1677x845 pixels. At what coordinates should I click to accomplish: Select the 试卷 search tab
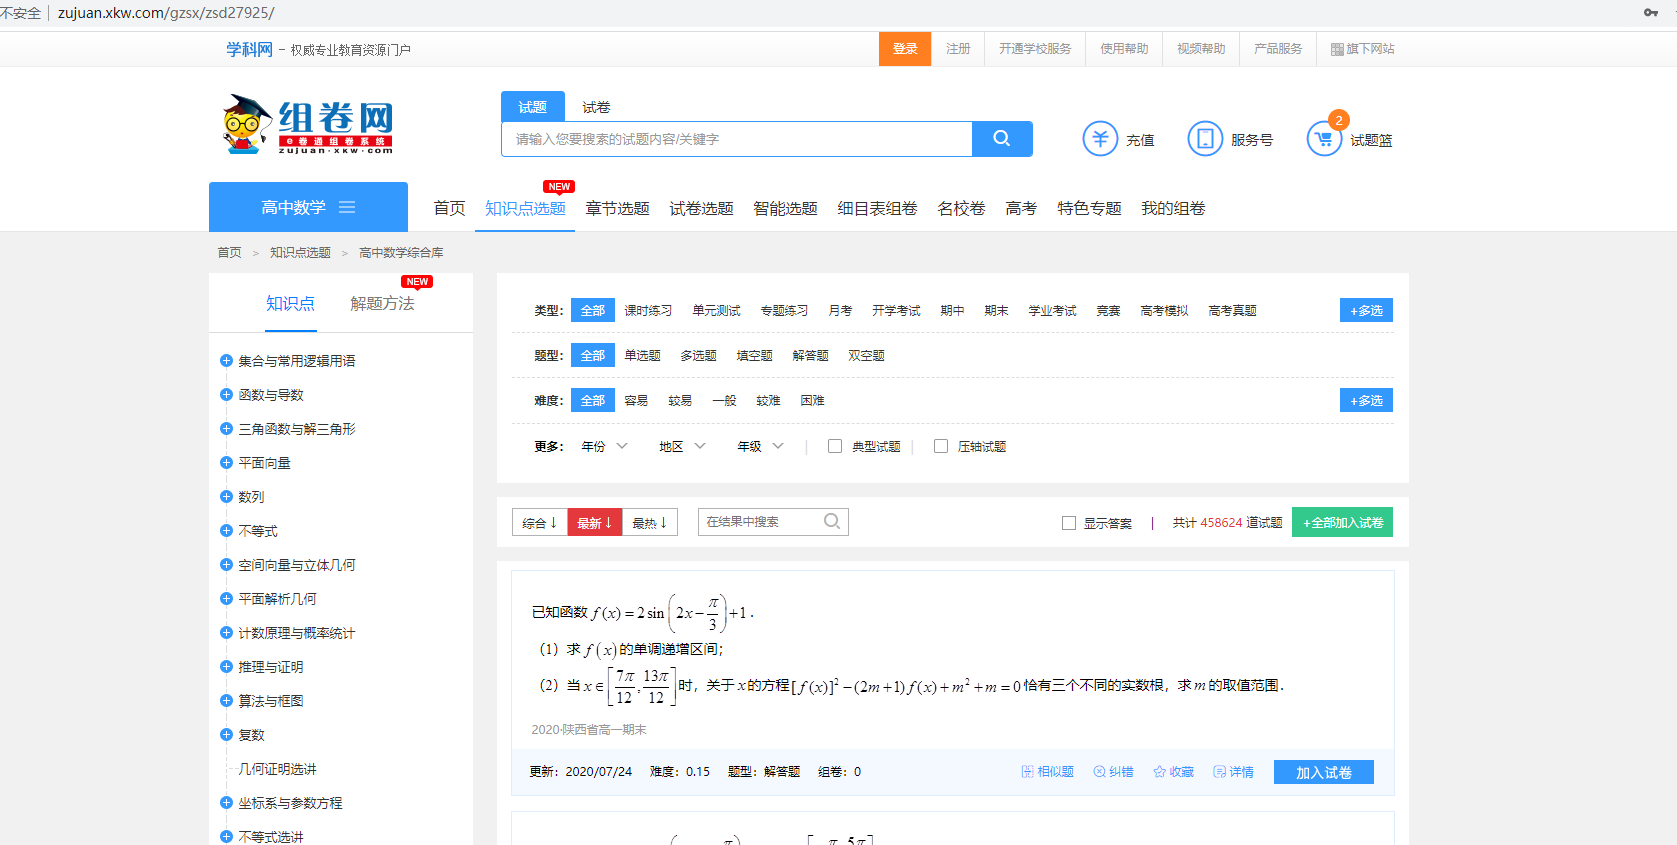pos(596,107)
